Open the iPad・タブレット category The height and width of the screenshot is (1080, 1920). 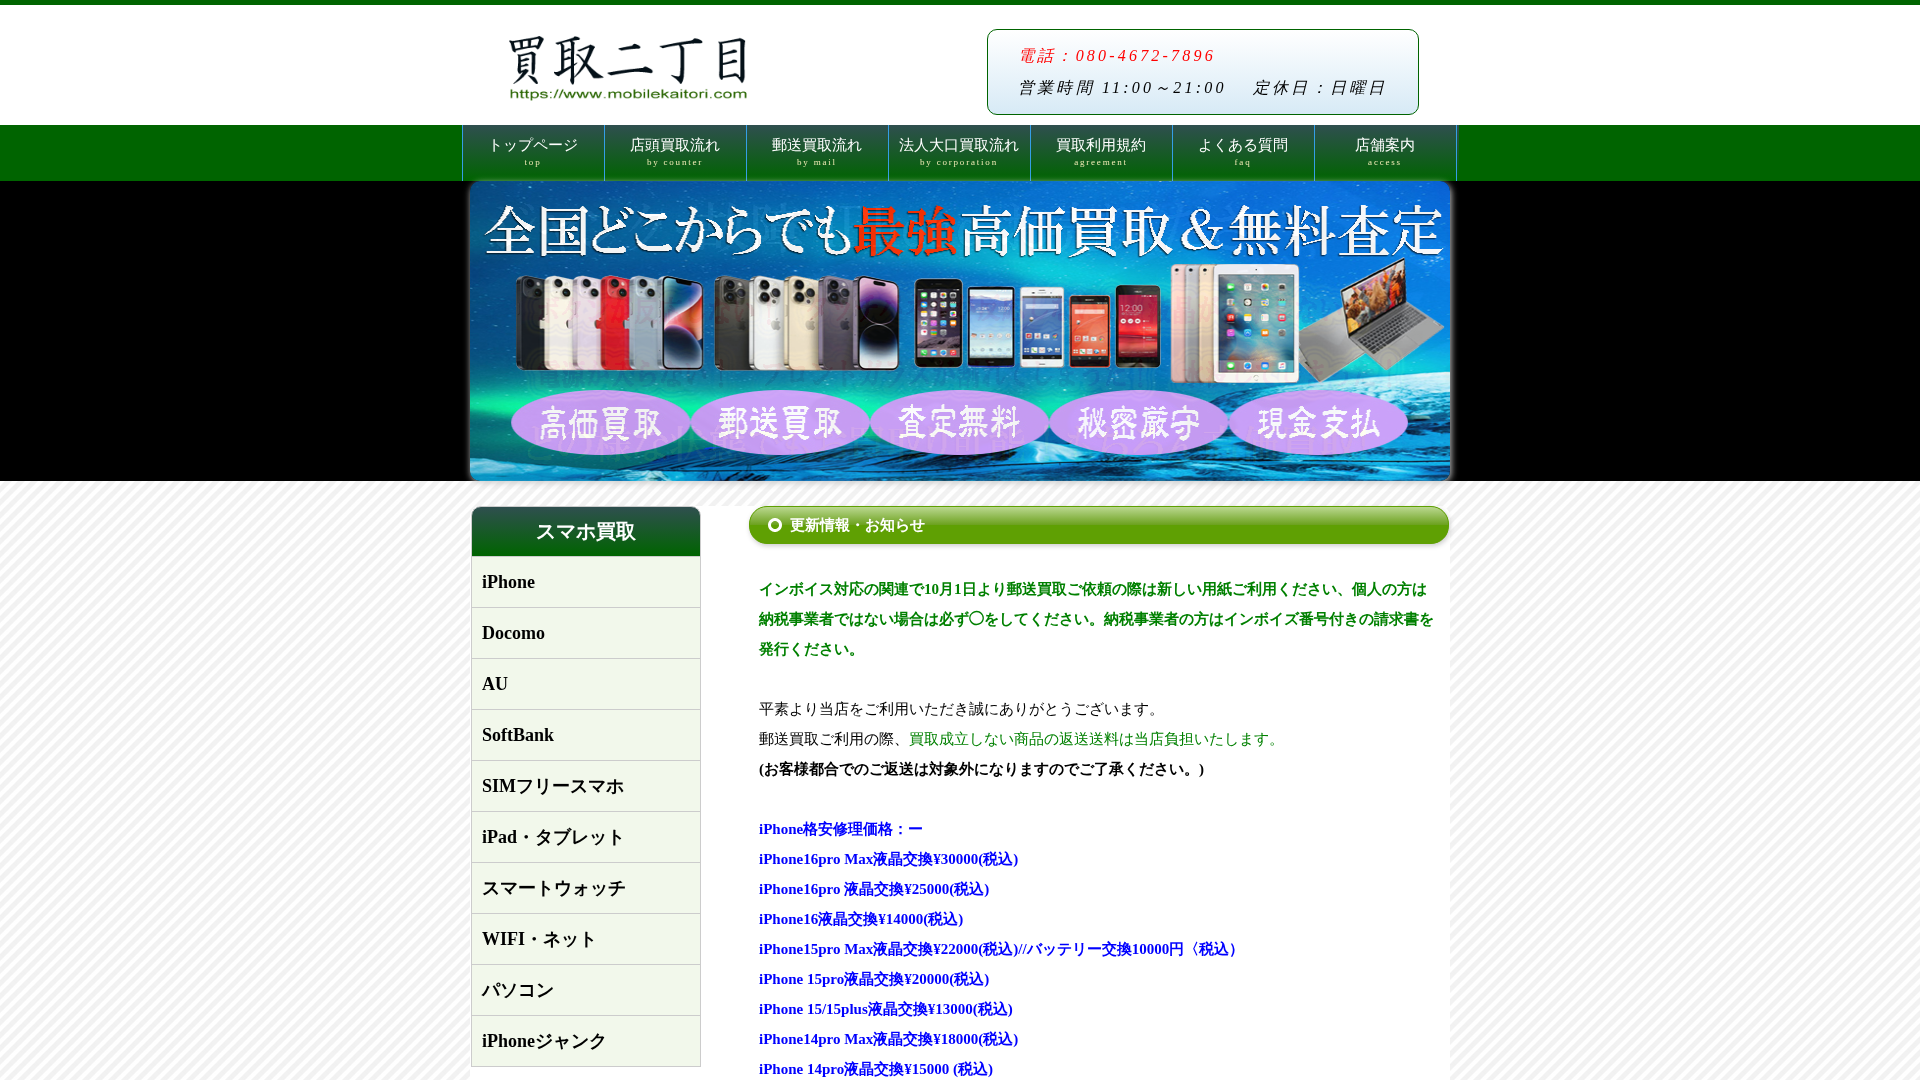[x=586, y=837]
